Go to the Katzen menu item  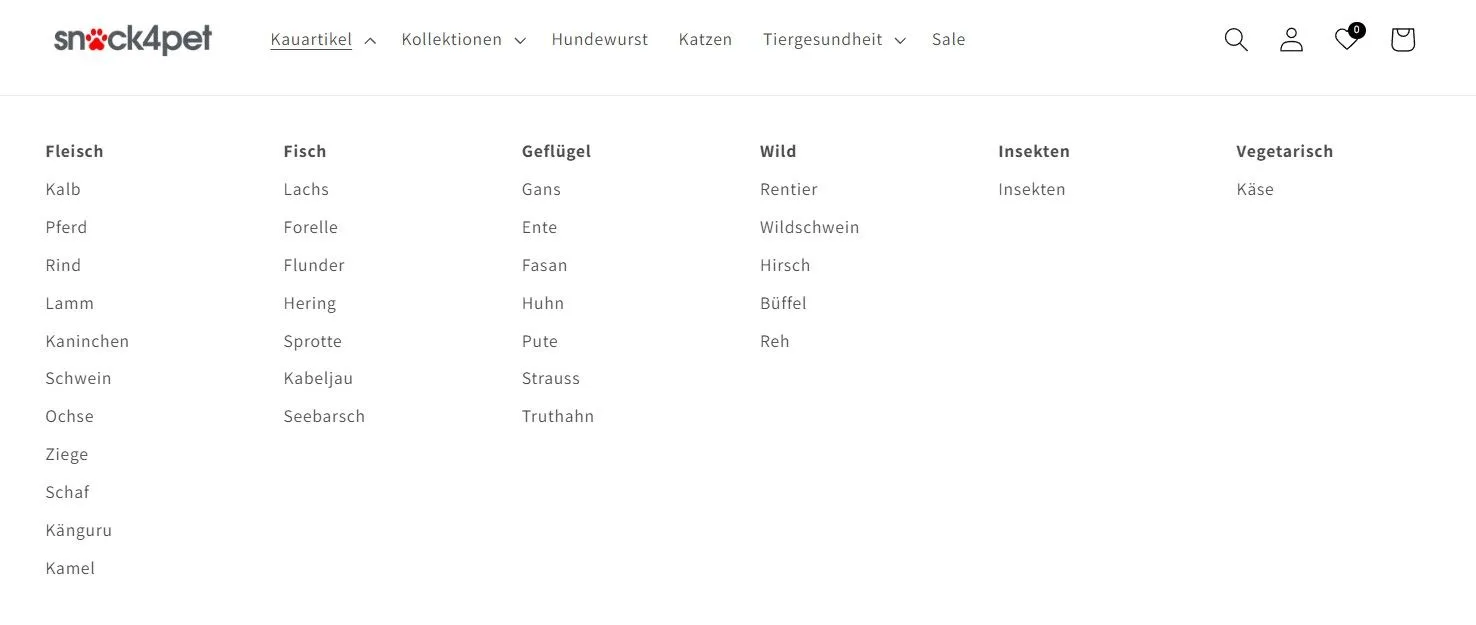tap(705, 40)
